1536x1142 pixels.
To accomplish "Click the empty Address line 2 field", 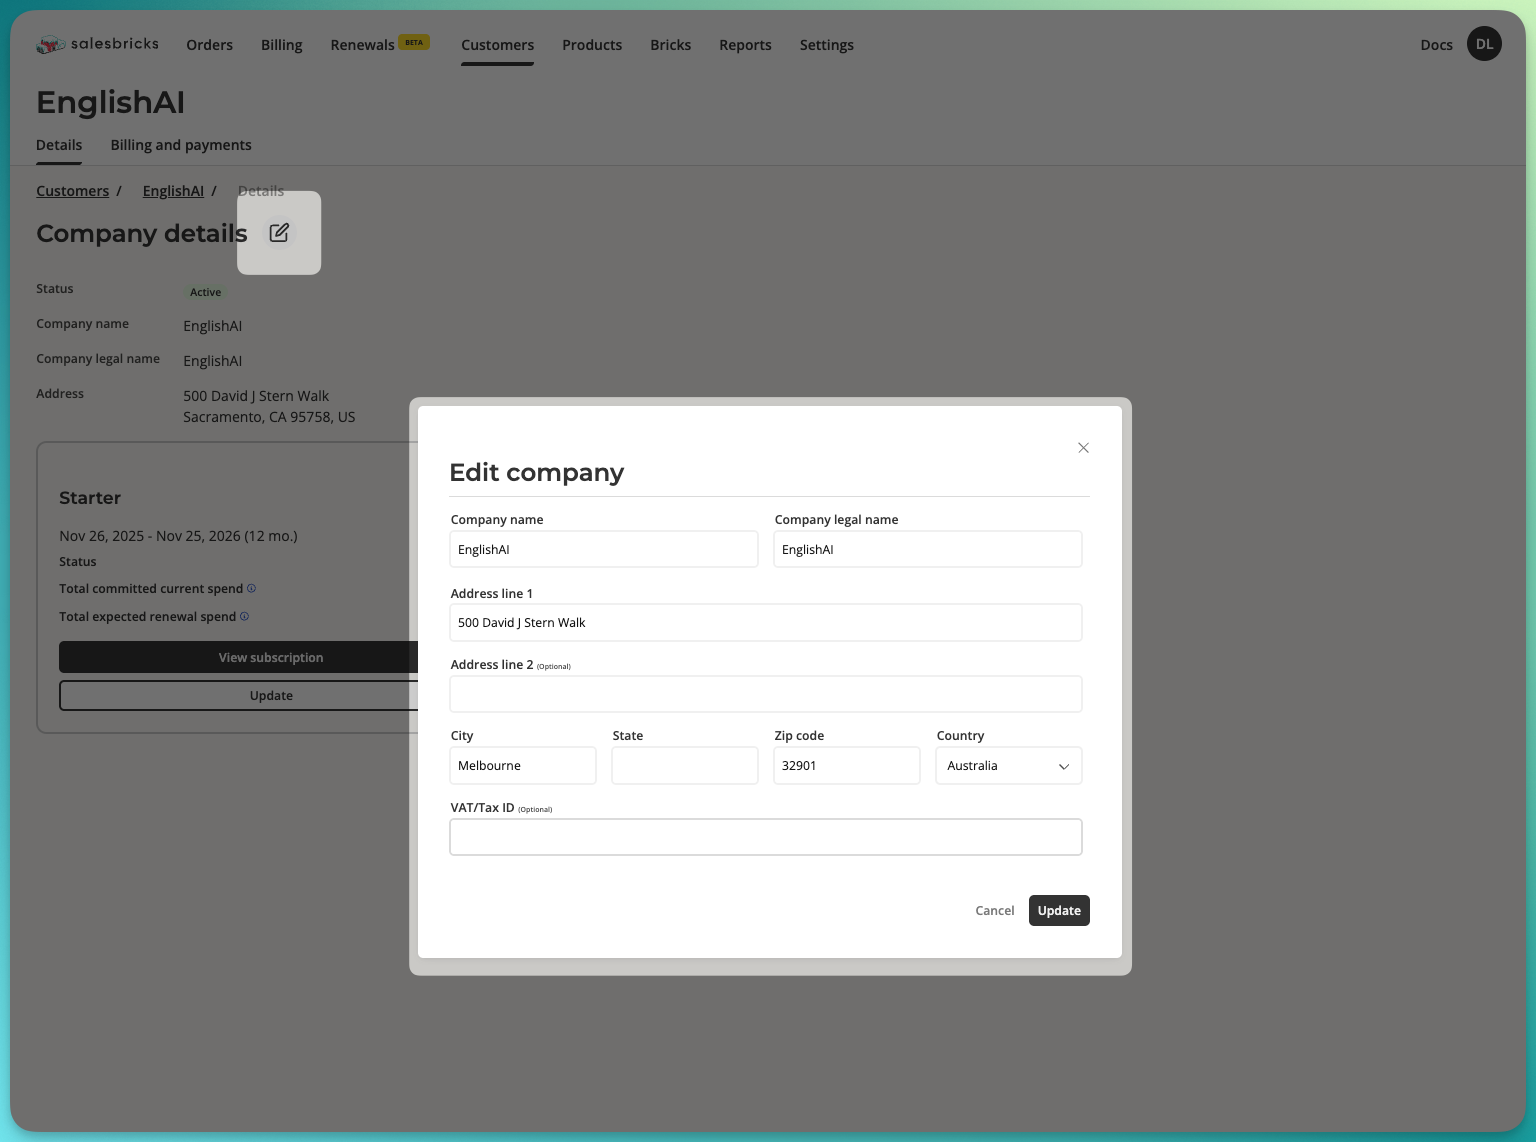I will pyautogui.click(x=766, y=694).
